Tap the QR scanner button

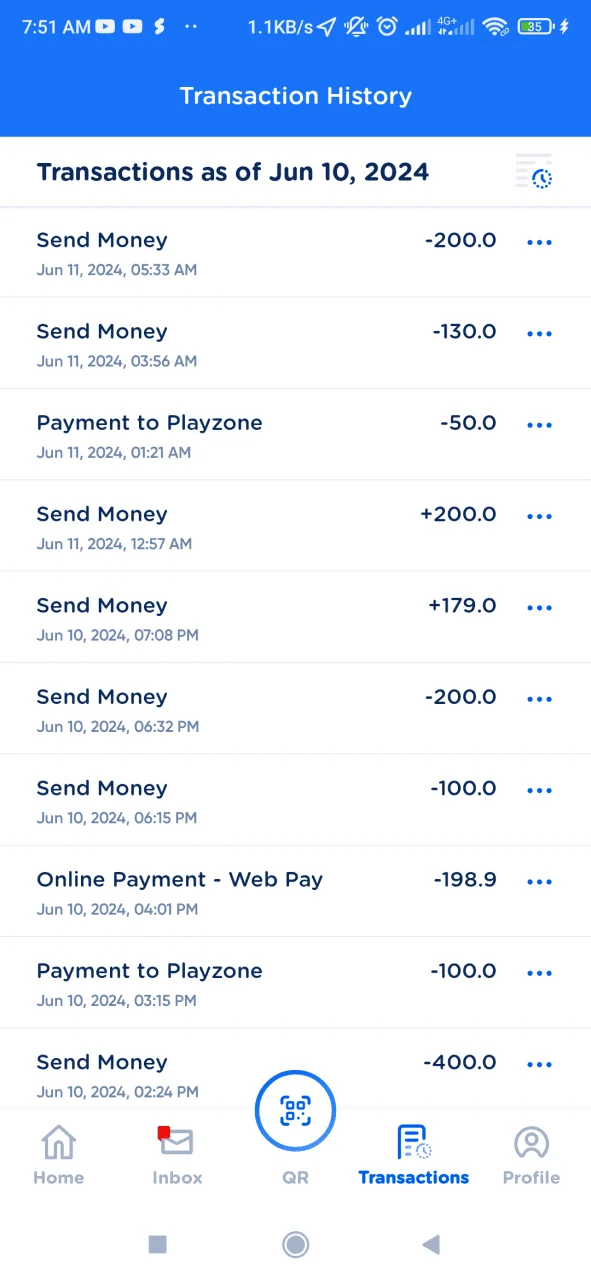click(295, 1110)
